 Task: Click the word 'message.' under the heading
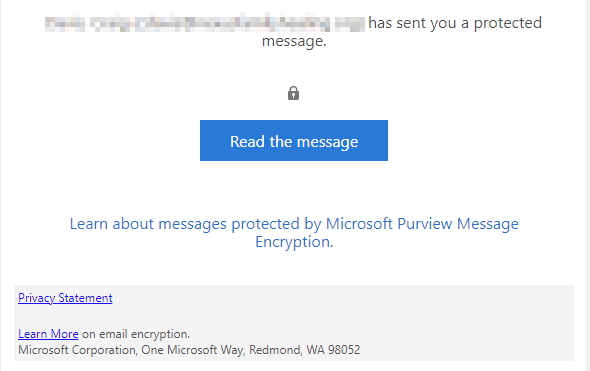click(294, 41)
